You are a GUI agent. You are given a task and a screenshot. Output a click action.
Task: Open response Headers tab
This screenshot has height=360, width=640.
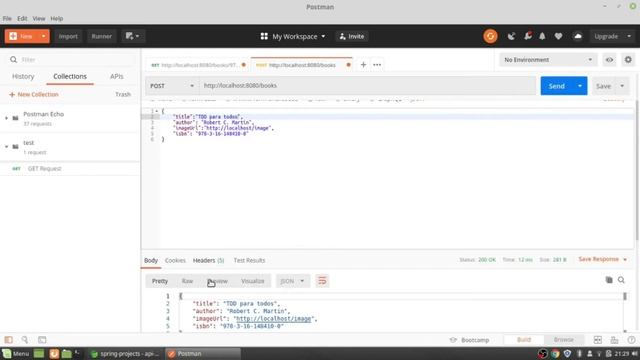[208, 260]
